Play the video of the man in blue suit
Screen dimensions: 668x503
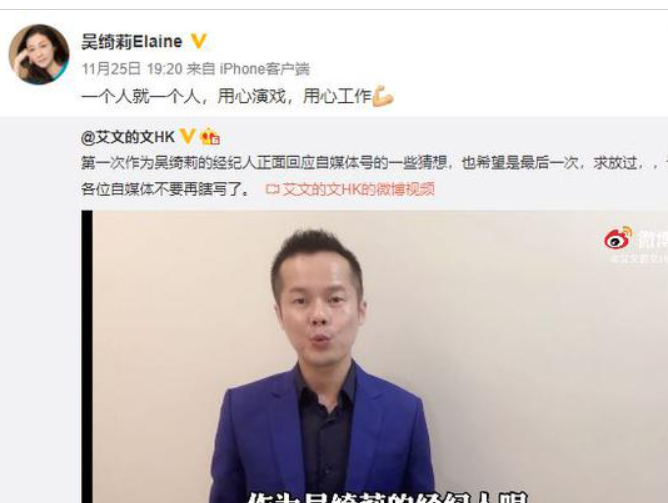[x=374, y=356]
